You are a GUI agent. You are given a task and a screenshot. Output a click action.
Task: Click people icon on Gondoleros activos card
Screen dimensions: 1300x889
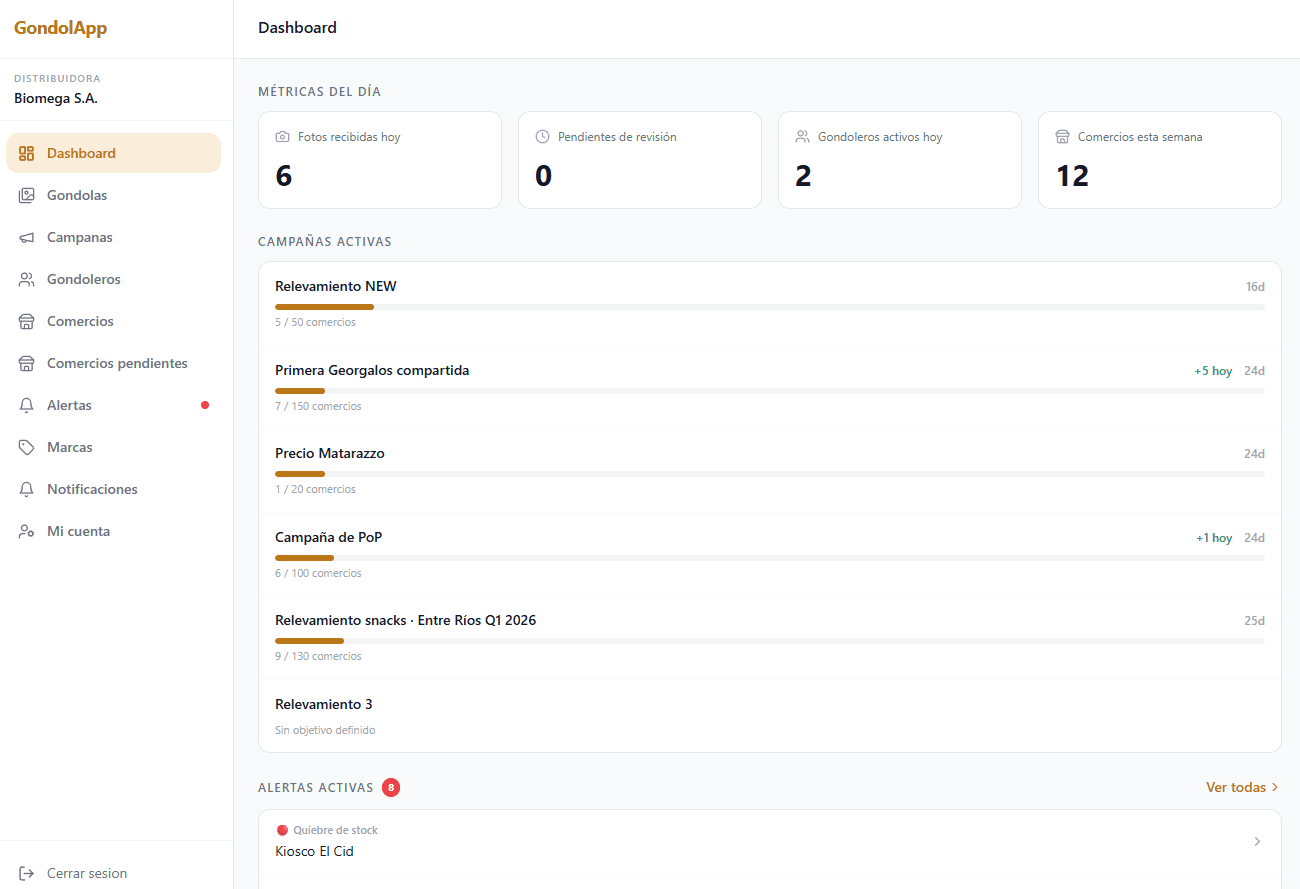[803, 137]
